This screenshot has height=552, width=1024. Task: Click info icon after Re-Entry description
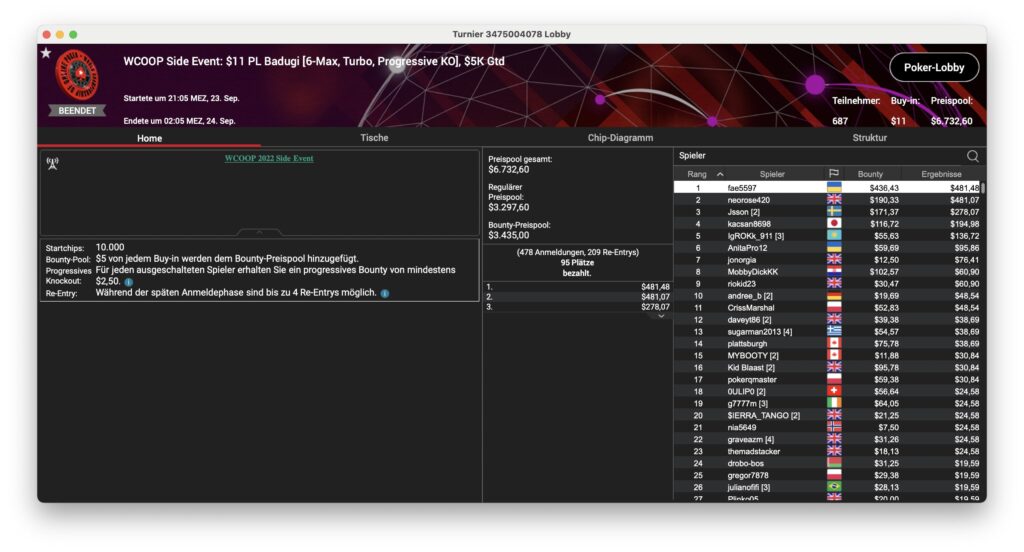coord(385,293)
